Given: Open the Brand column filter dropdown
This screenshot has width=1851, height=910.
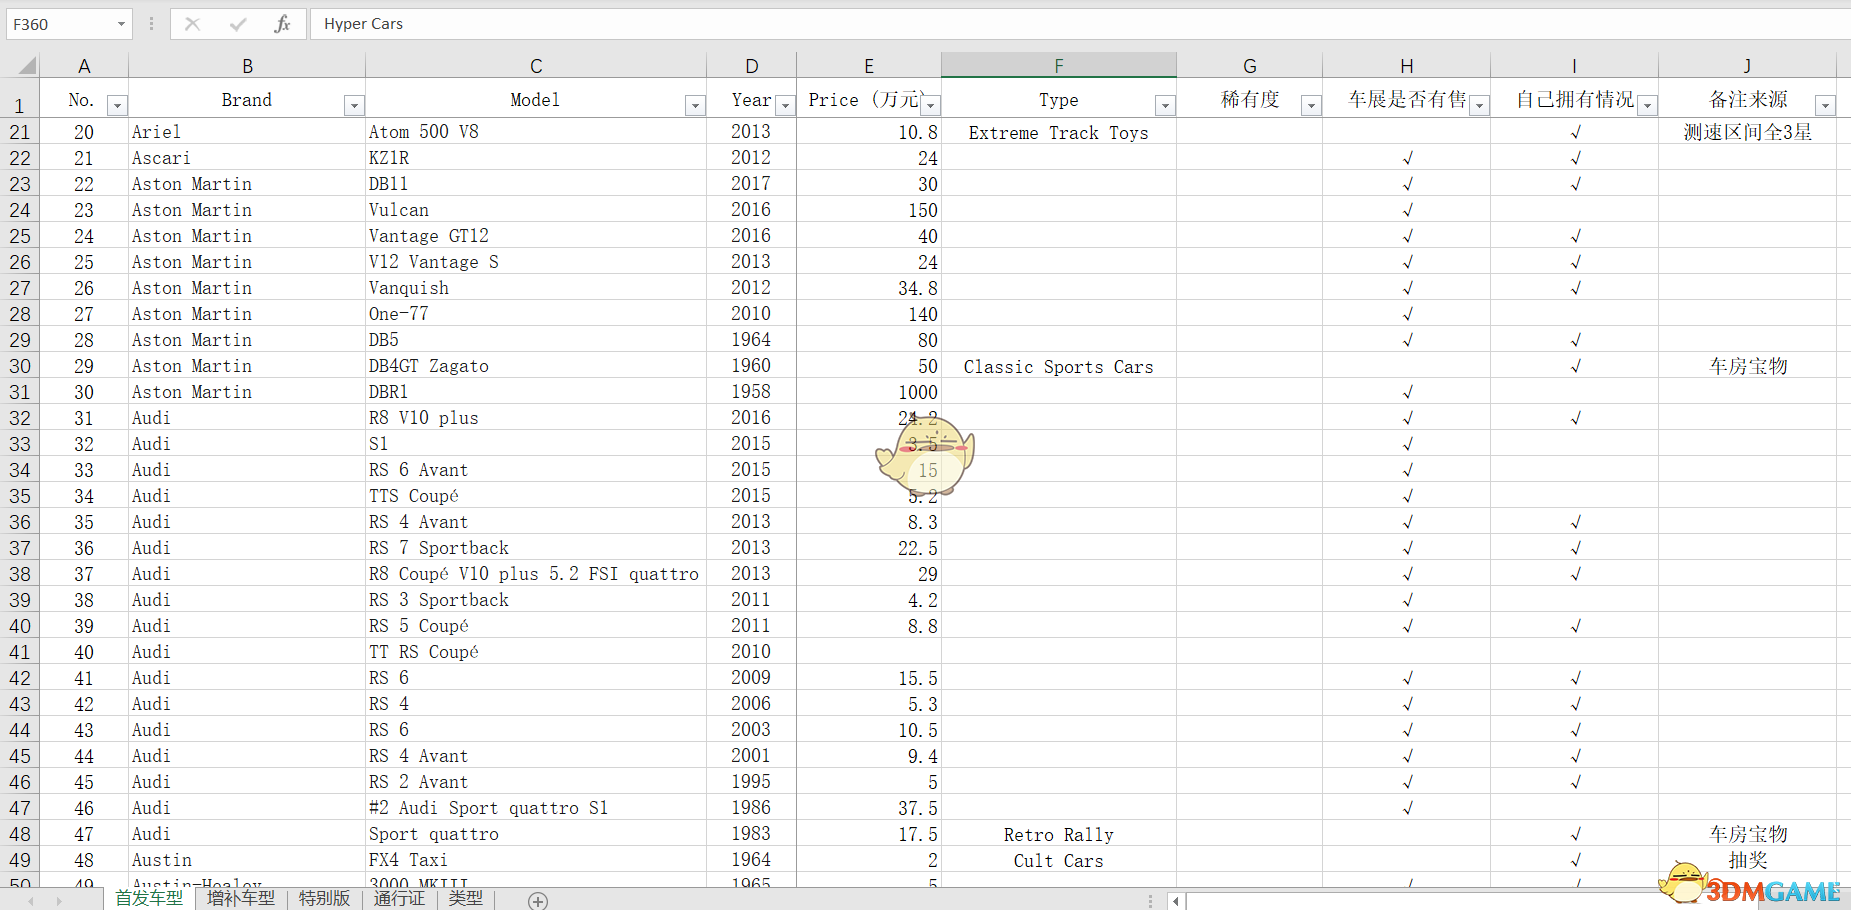Looking at the screenshot, I should (354, 105).
